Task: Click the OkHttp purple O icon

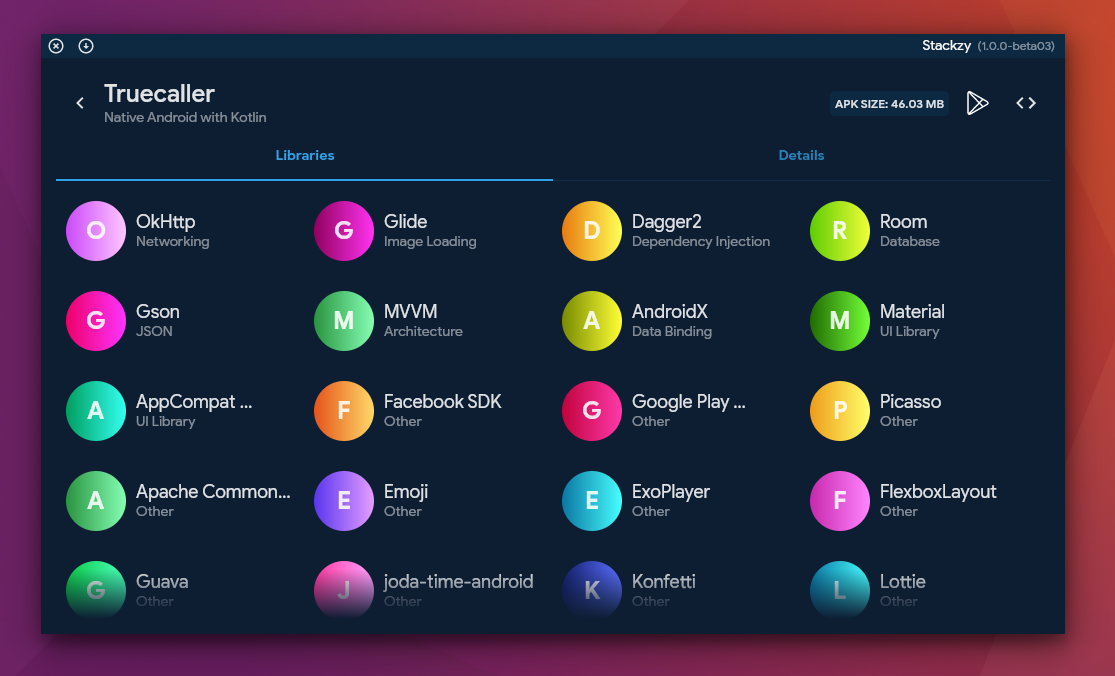Action: pos(96,231)
